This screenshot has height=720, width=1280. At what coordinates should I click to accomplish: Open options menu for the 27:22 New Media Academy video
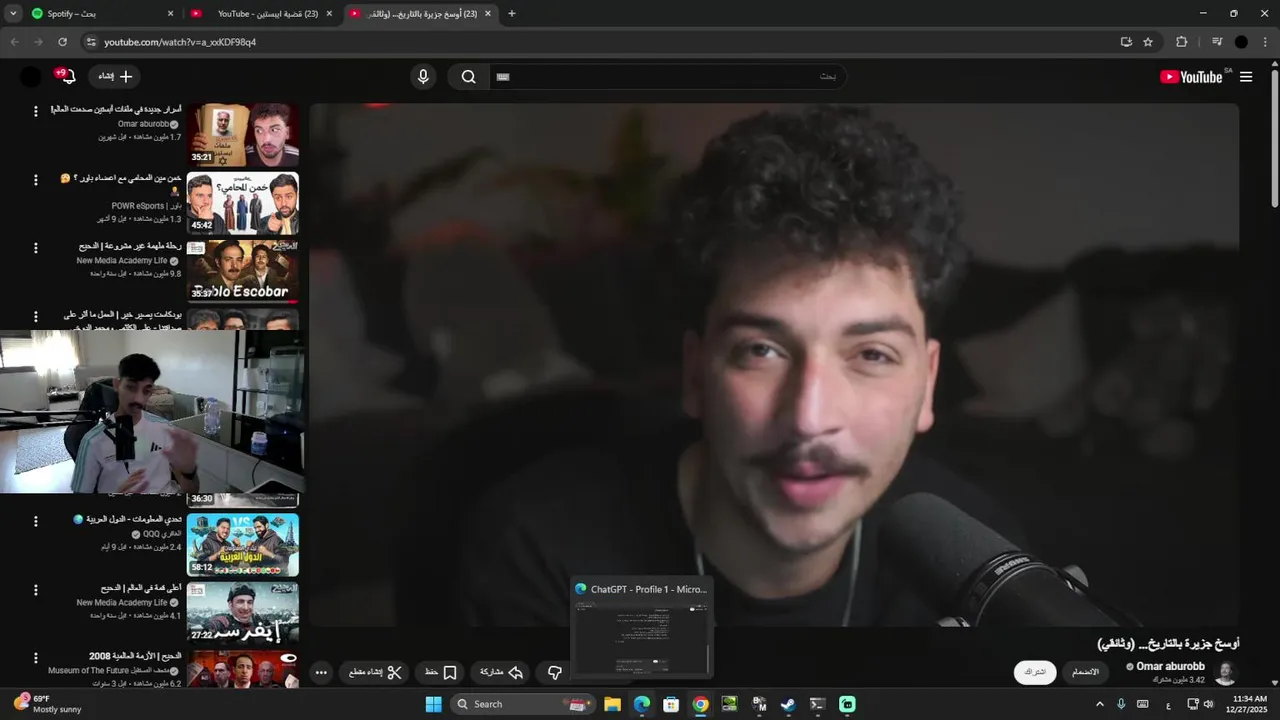[36, 590]
